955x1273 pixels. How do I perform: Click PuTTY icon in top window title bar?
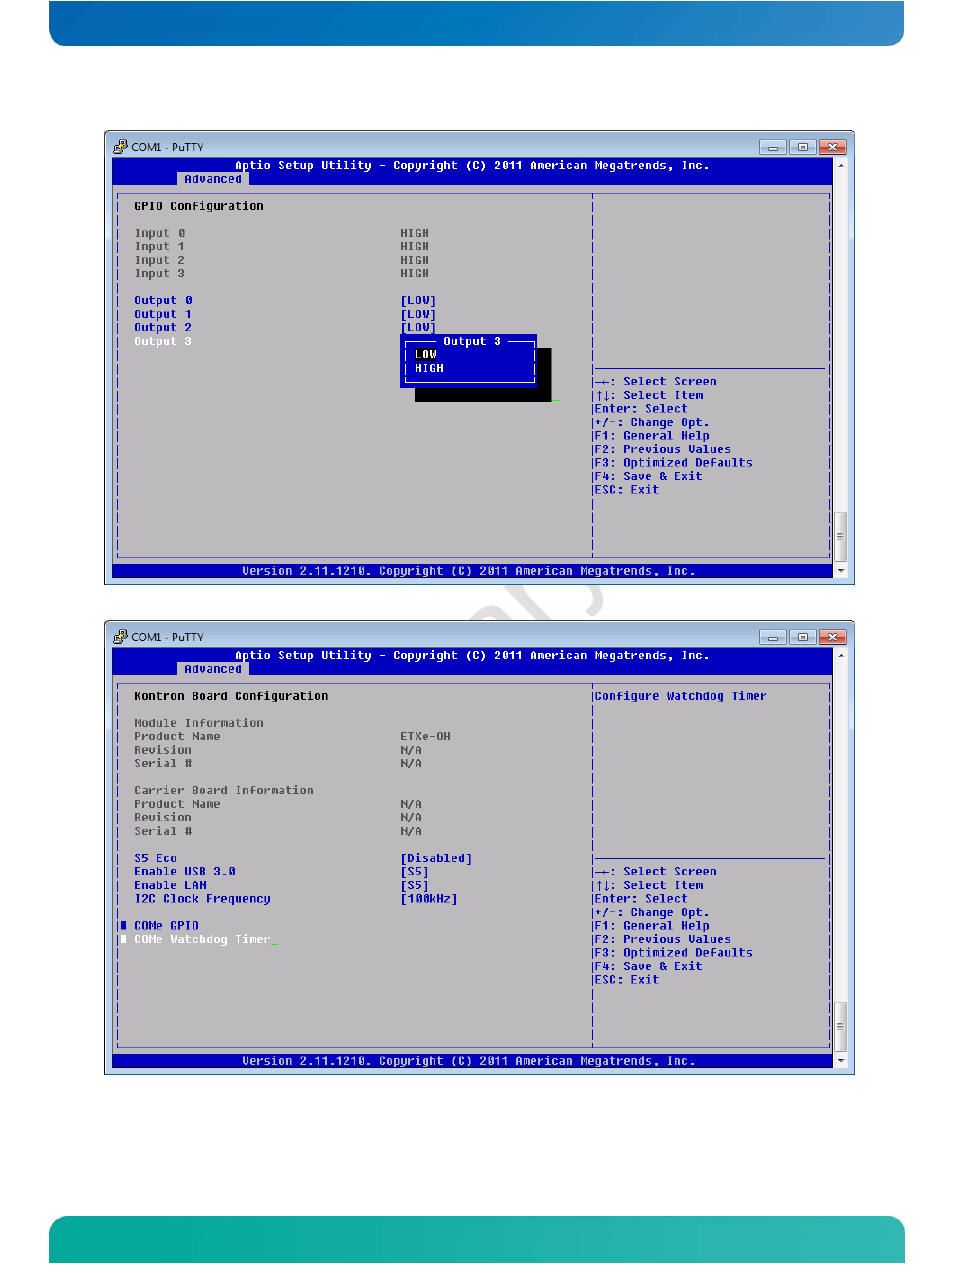click(120, 146)
